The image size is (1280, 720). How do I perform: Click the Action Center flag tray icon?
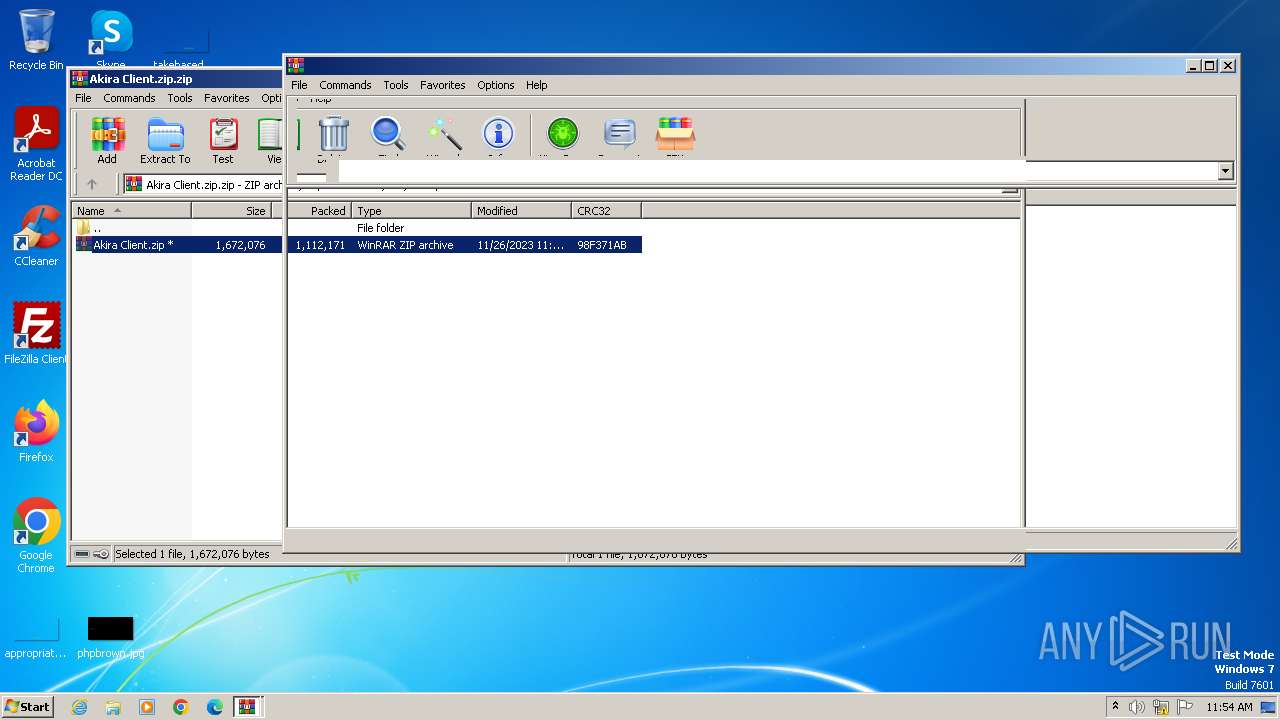(1185, 707)
